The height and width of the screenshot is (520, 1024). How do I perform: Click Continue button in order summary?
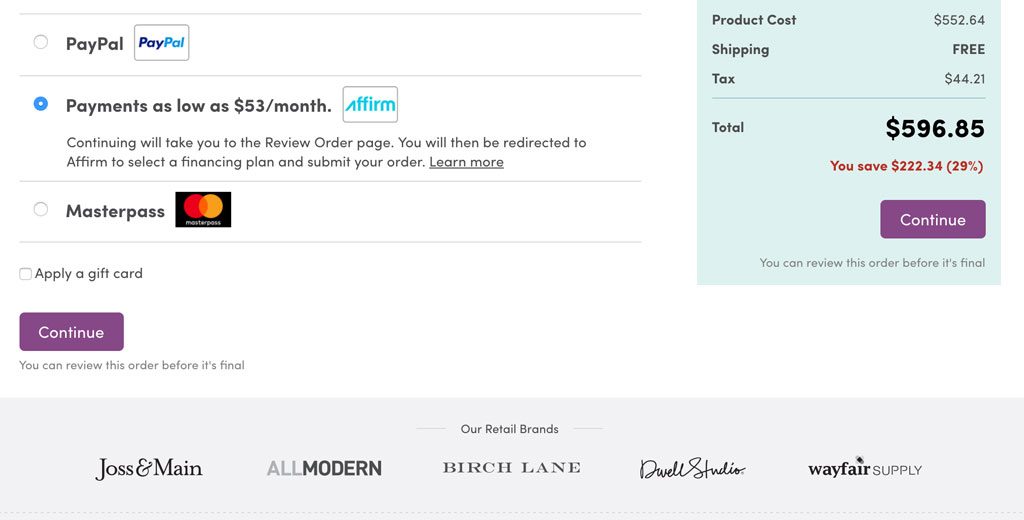tap(932, 220)
